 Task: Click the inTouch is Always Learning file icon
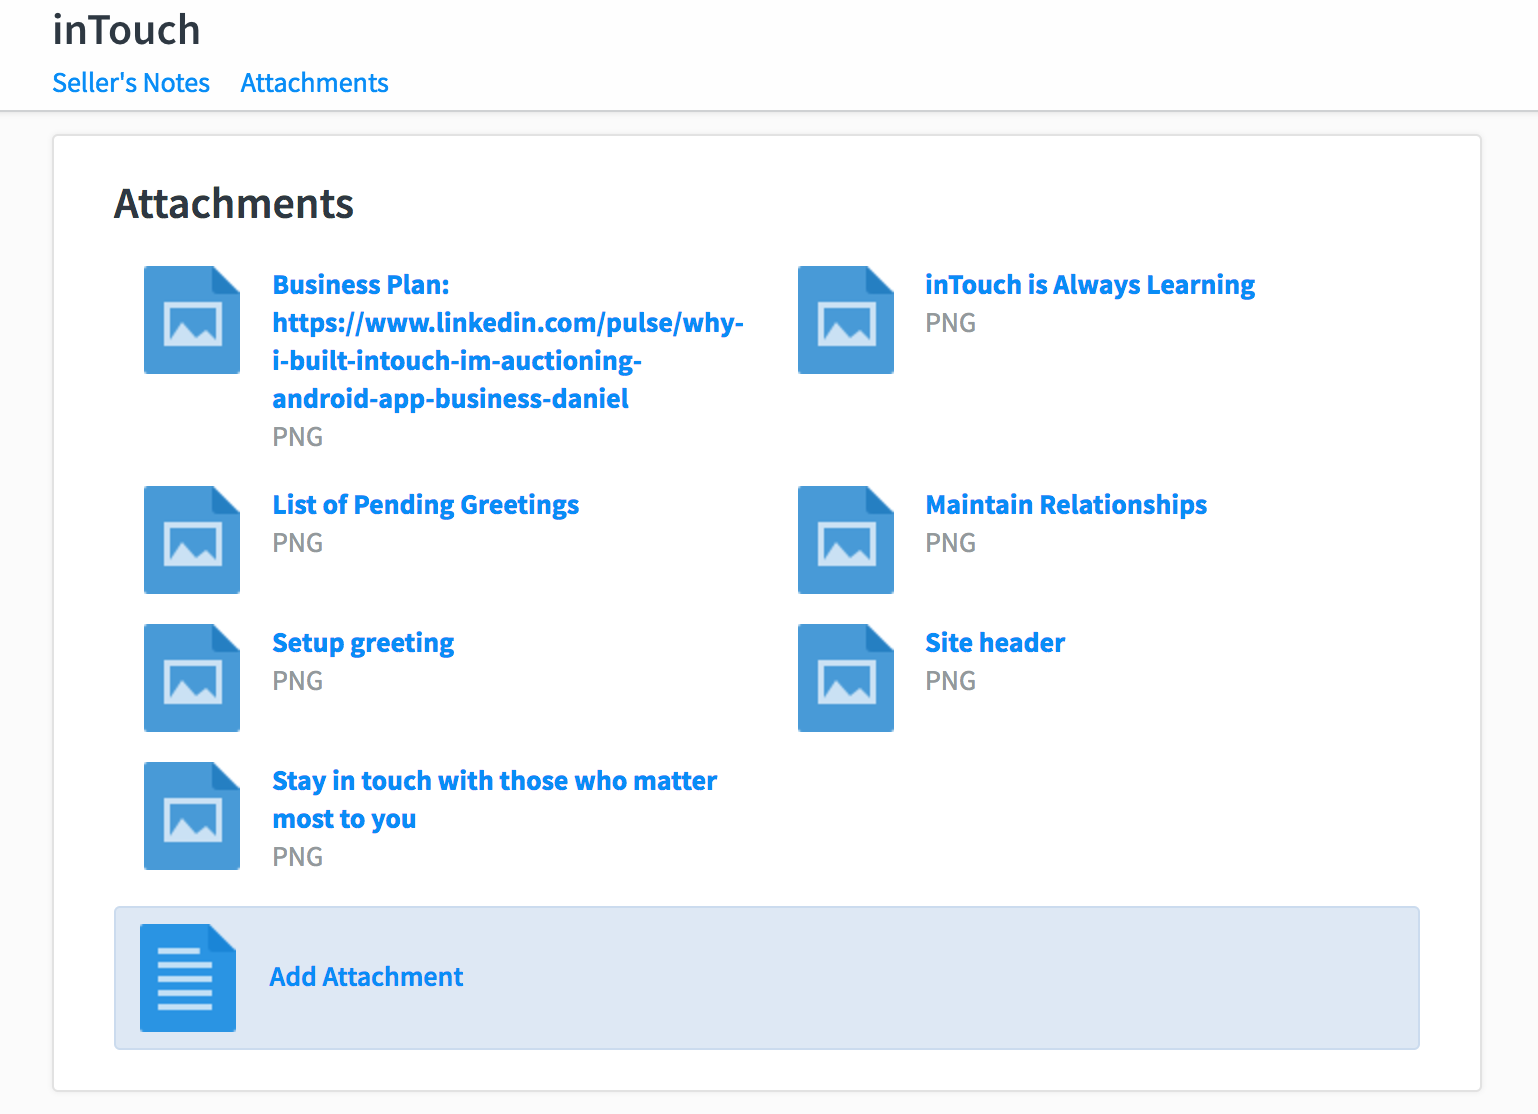tap(845, 320)
